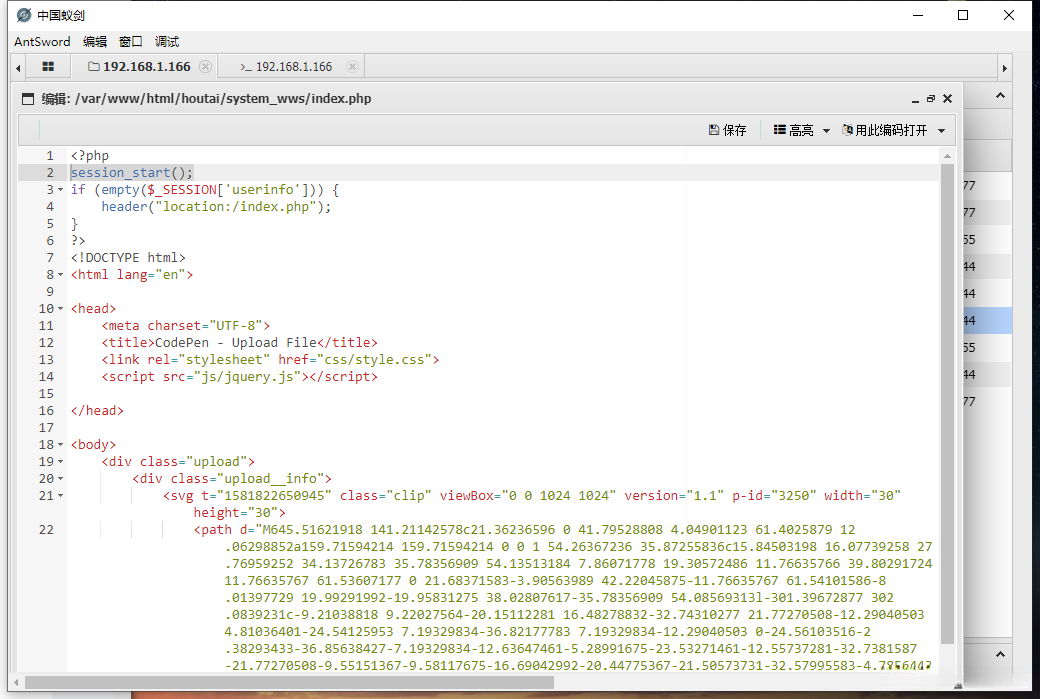1040x699 pixels.
Task: Collapse the div fold at line 19
Action: [60, 462]
